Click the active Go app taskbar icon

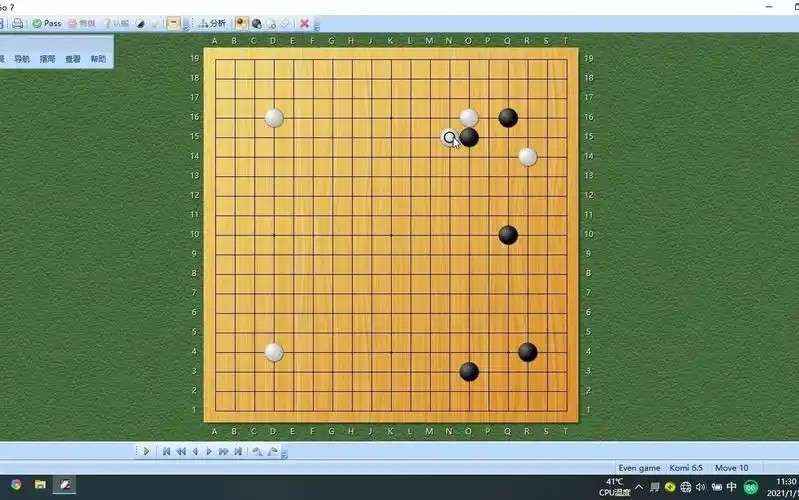pos(65,485)
